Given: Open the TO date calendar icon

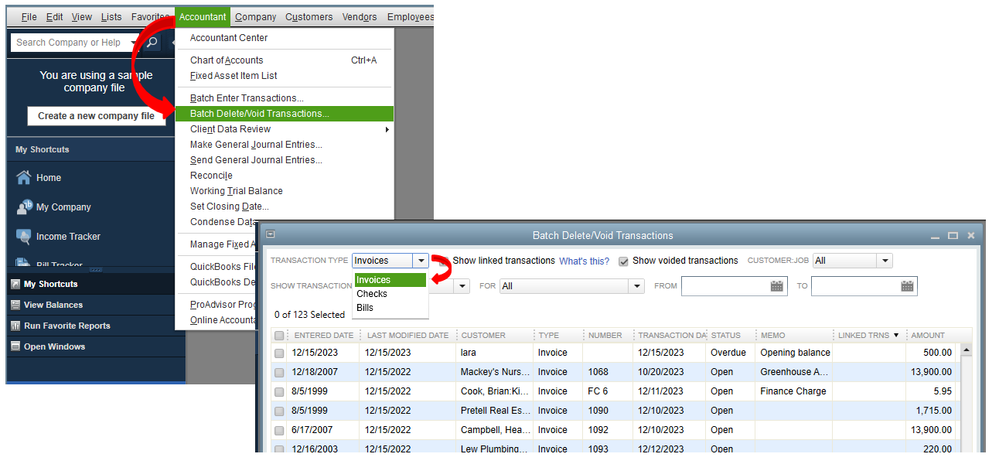Looking at the screenshot, I should pos(907,286).
